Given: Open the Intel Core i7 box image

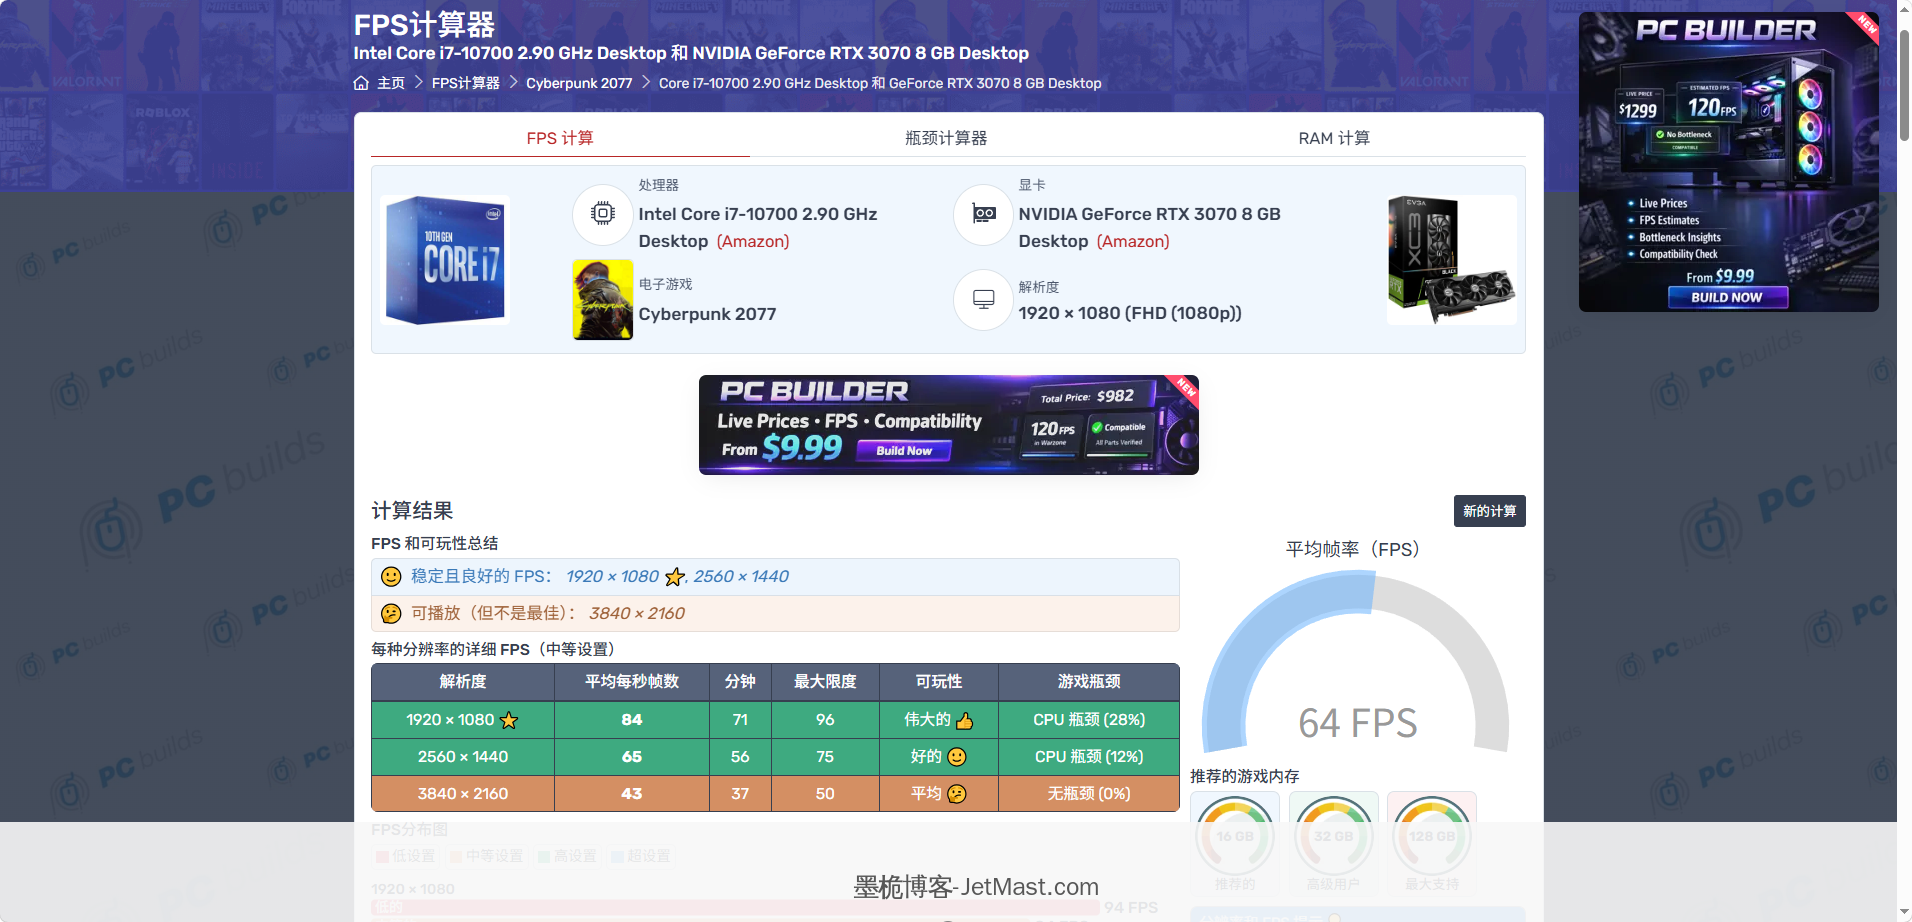Looking at the screenshot, I should point(446,260).
